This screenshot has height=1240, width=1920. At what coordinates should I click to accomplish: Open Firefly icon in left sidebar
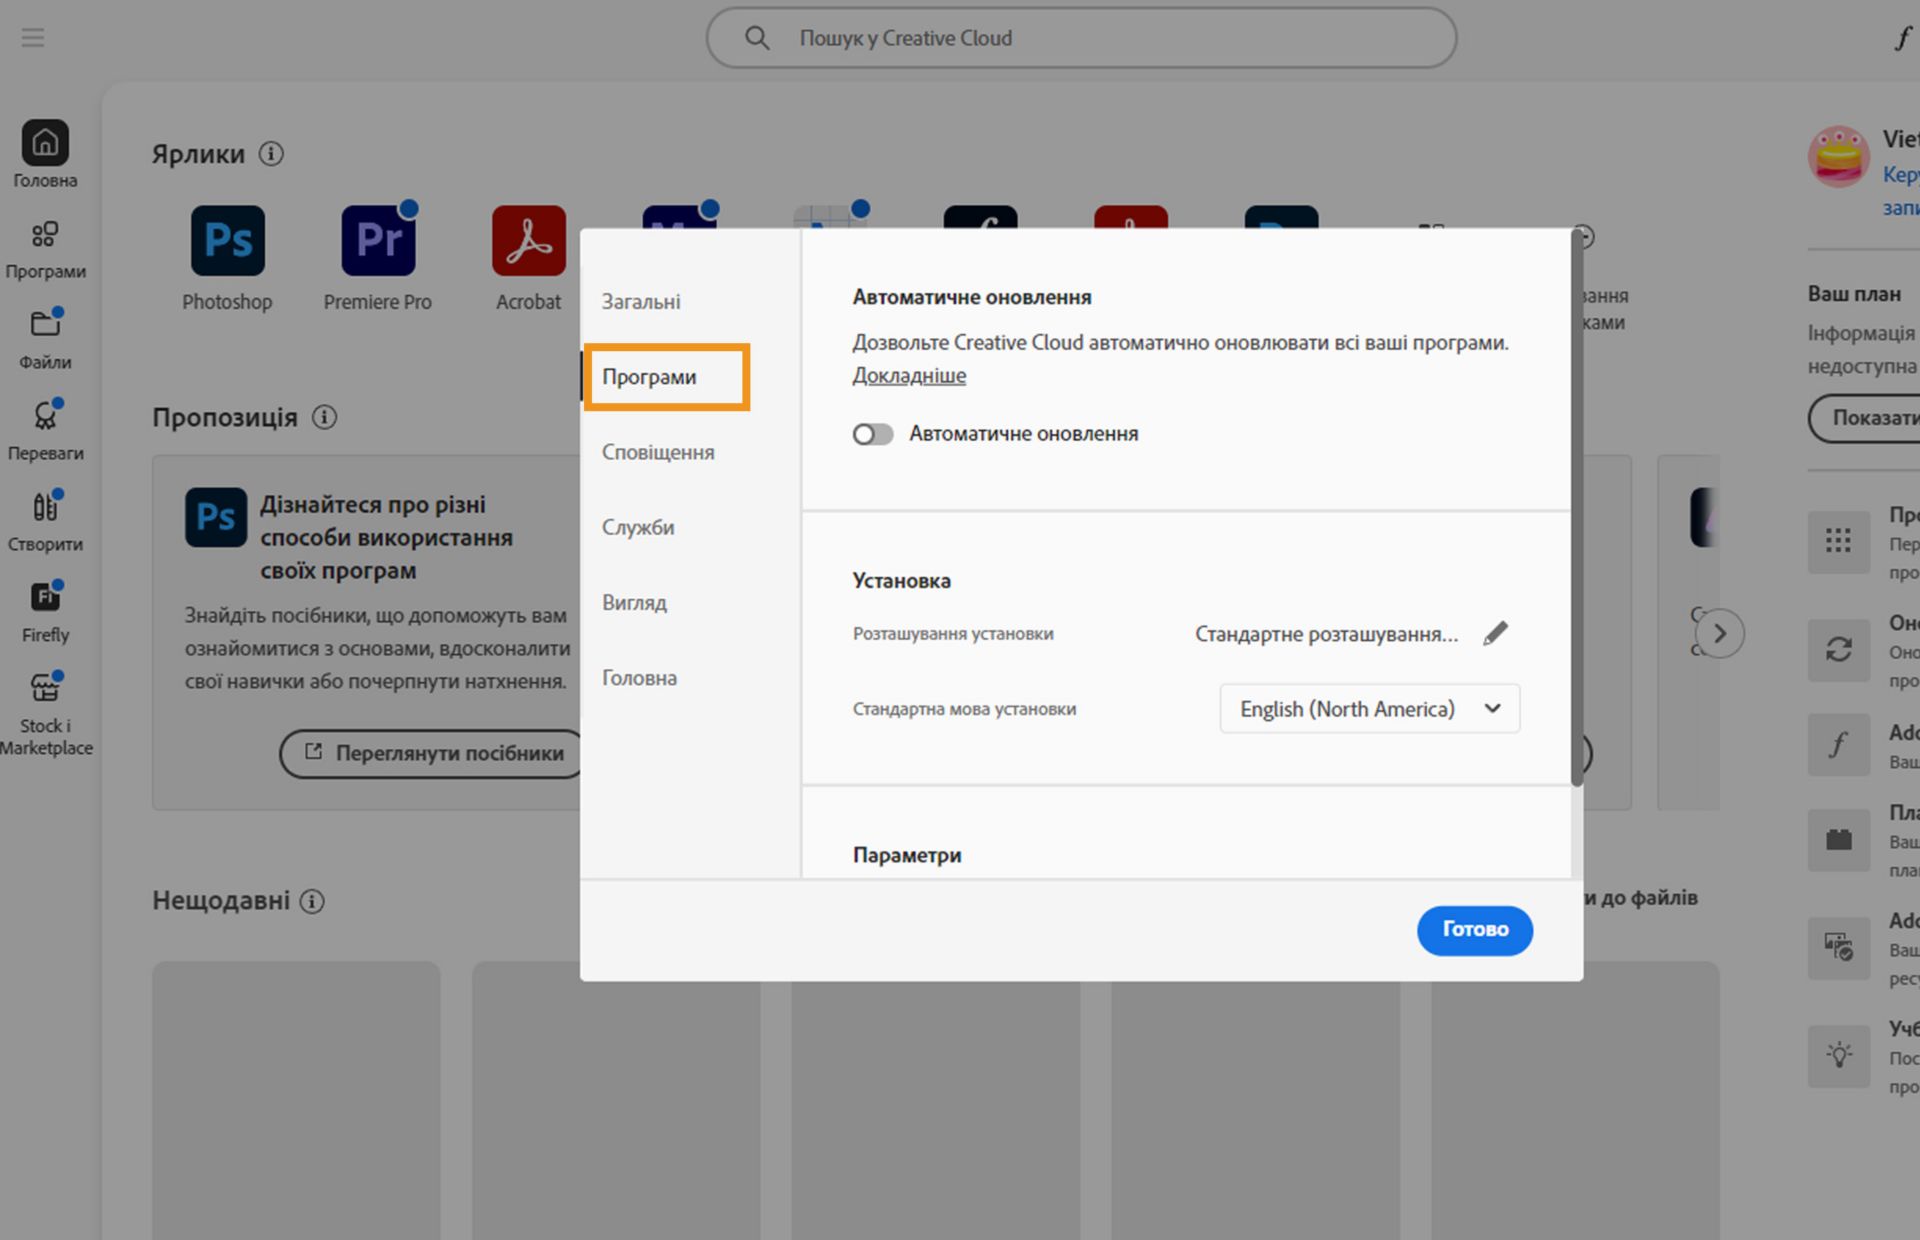tap(45, 598)
